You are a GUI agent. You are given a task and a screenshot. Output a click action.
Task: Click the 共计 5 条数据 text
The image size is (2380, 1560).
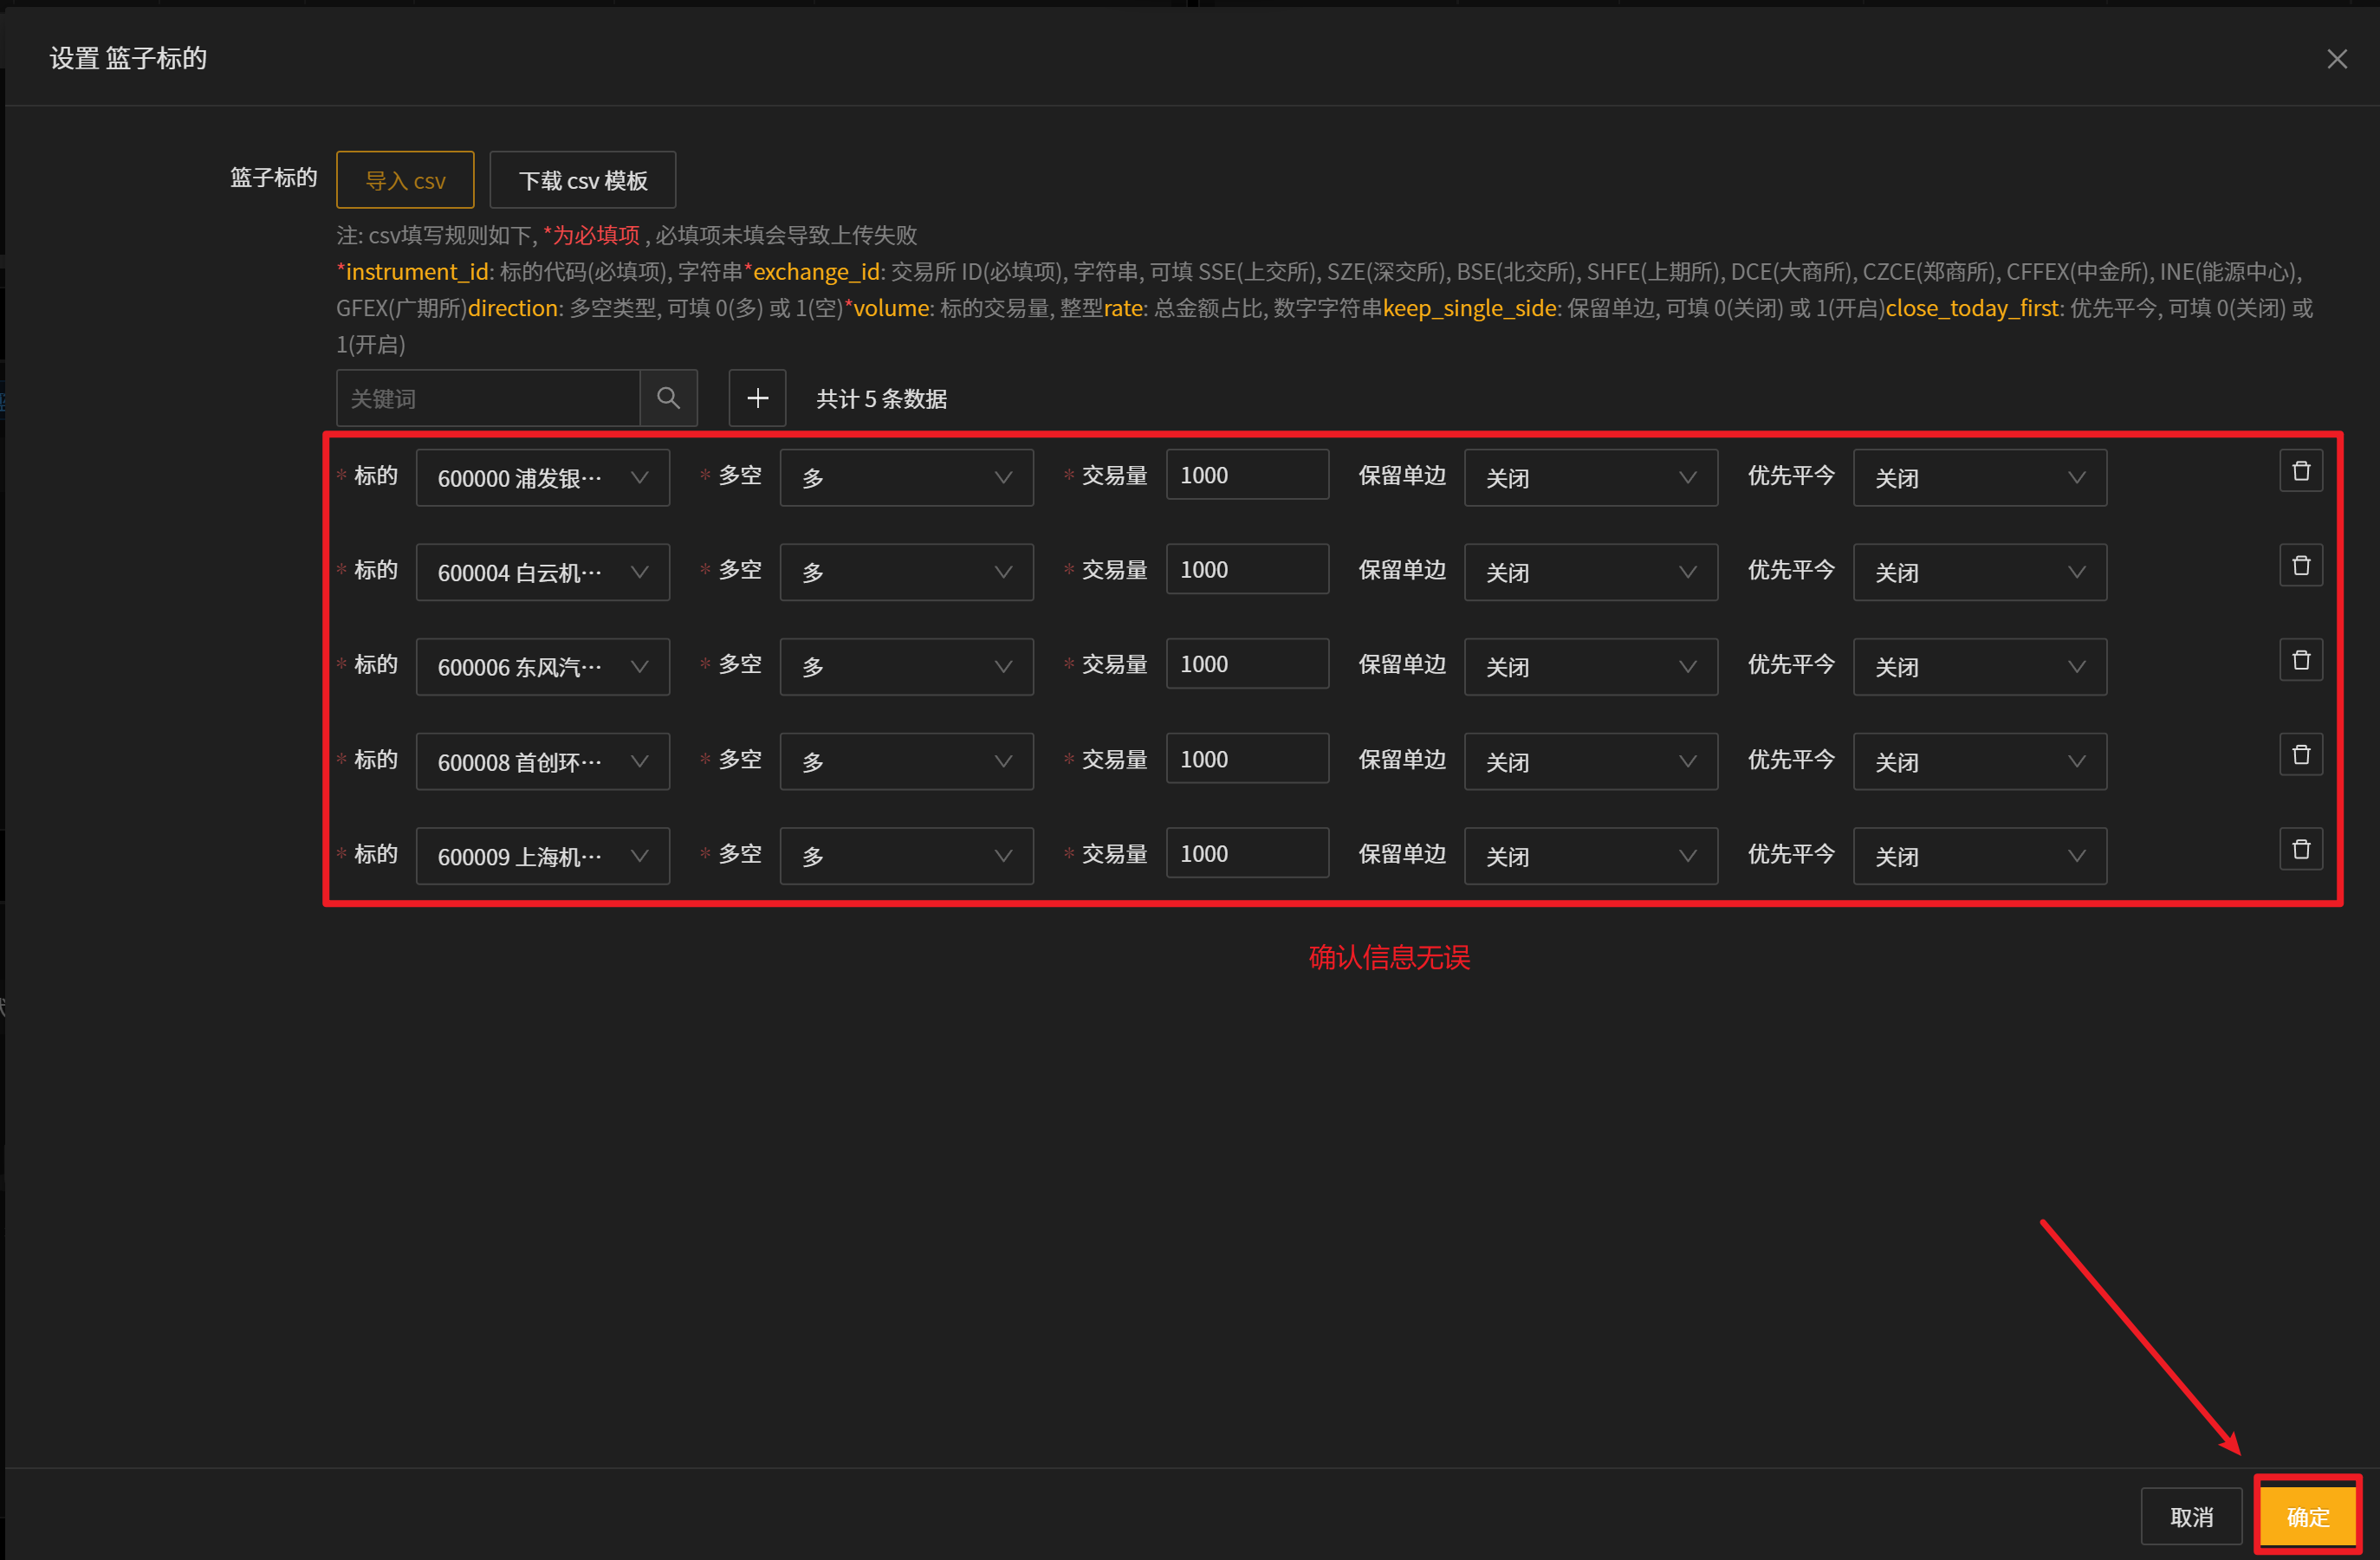click(881, 399)
